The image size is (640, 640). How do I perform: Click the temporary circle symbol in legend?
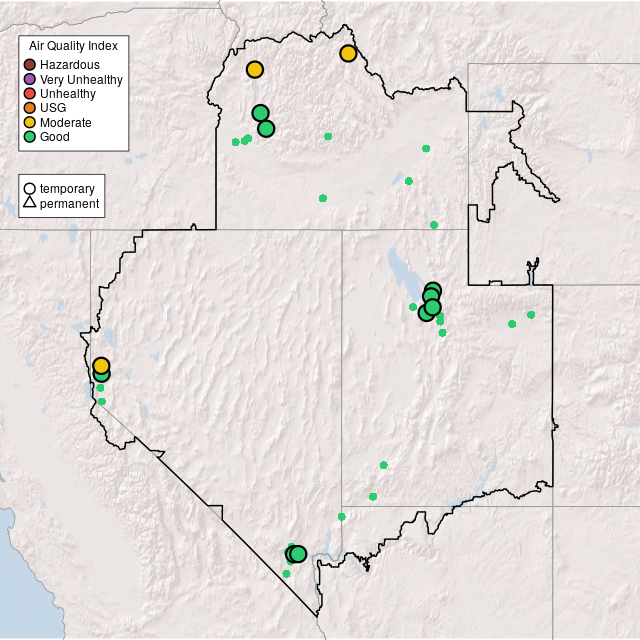(30, 188)
